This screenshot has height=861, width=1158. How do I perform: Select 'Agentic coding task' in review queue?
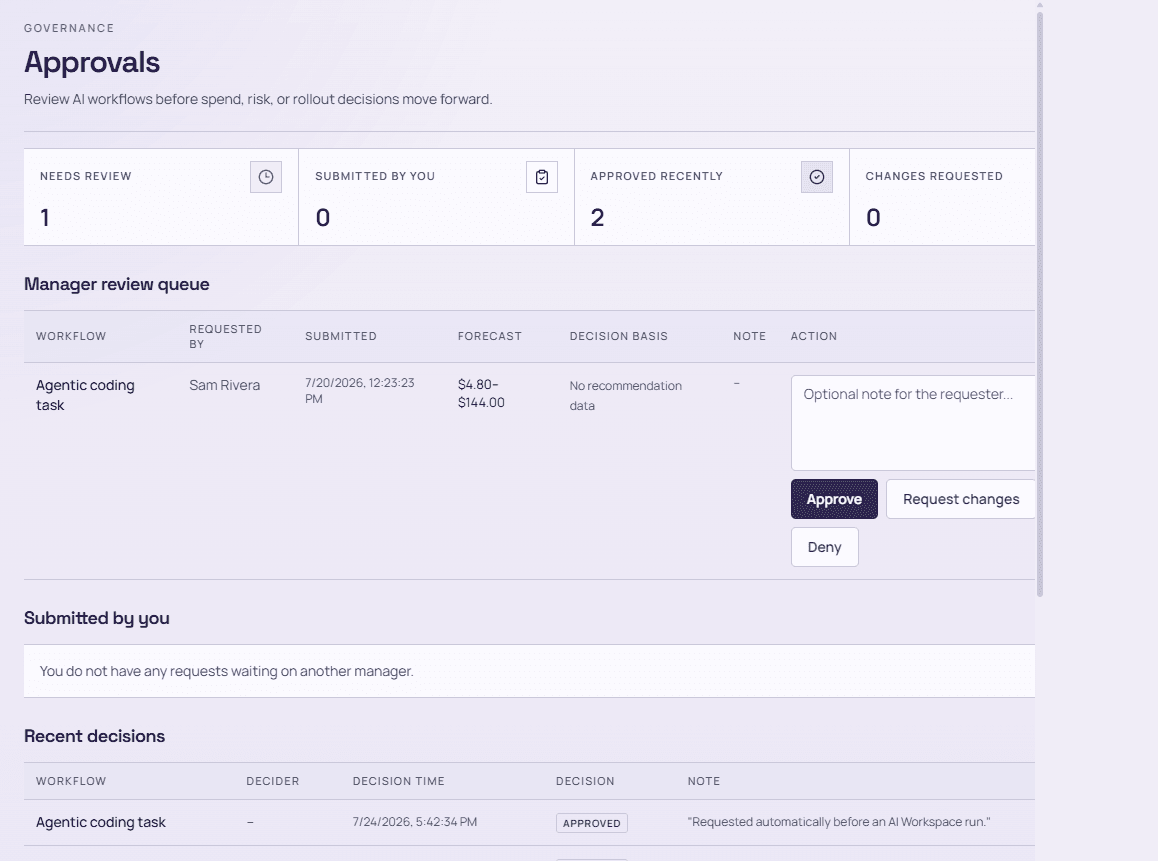(x=85, y=395)
